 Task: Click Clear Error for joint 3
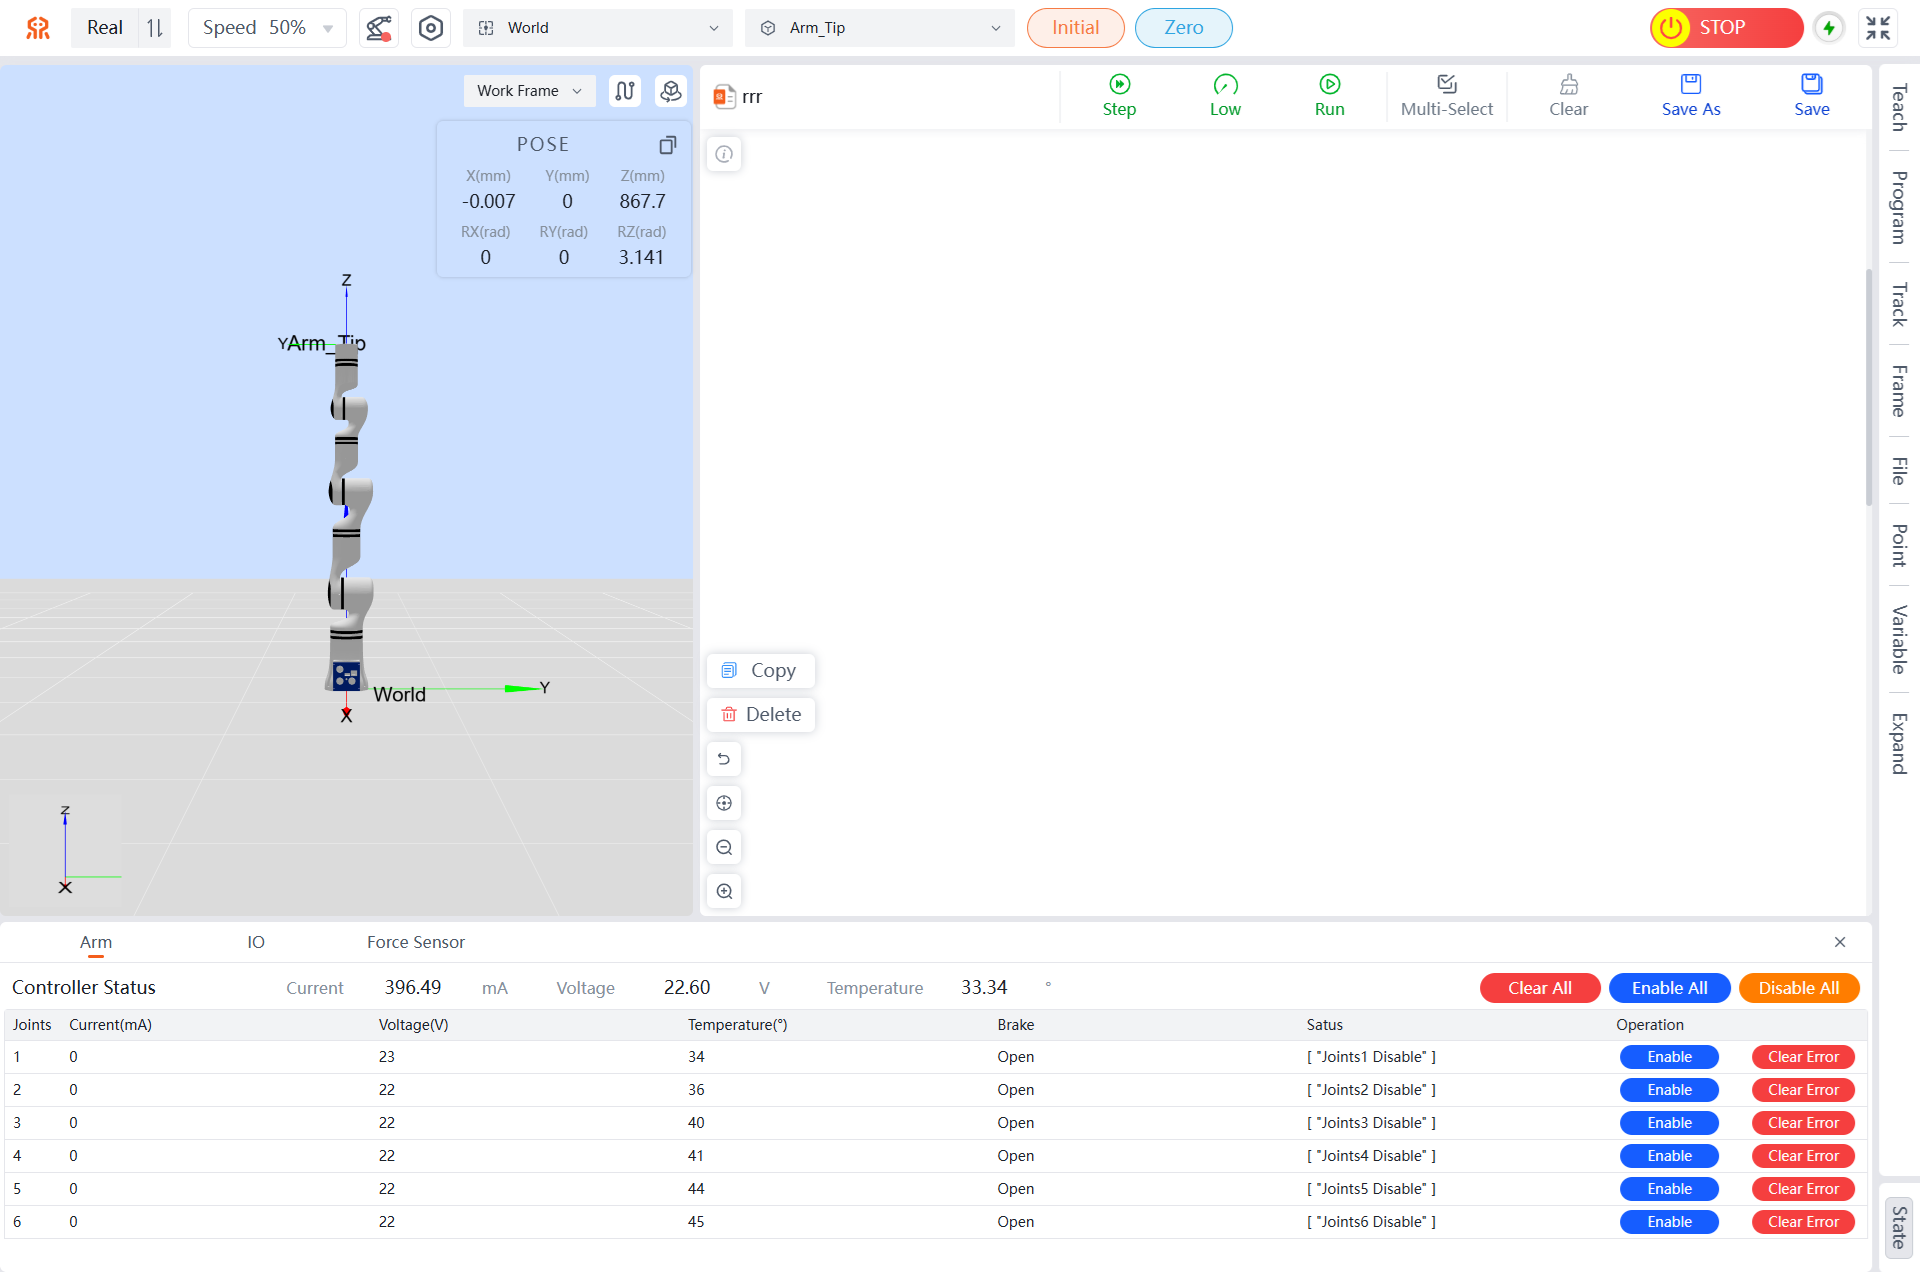(1802, 1123)
